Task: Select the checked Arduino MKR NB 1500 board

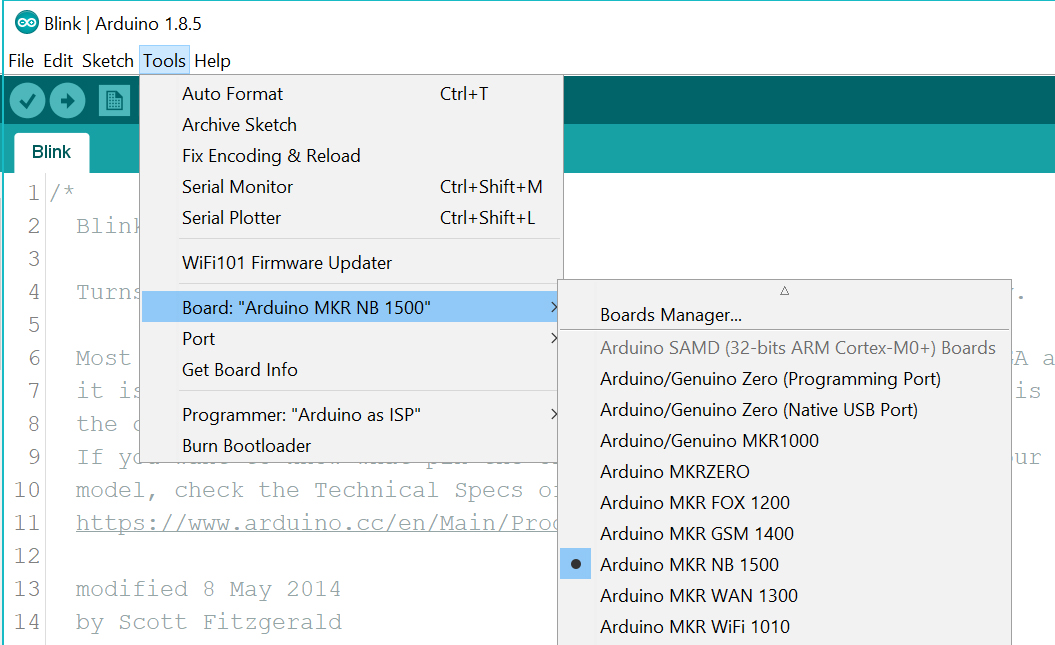Action: click(785, 564)
